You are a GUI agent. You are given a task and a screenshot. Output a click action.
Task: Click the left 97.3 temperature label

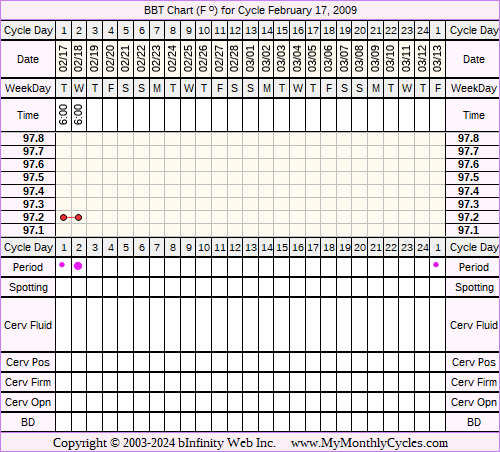[33, 204]
